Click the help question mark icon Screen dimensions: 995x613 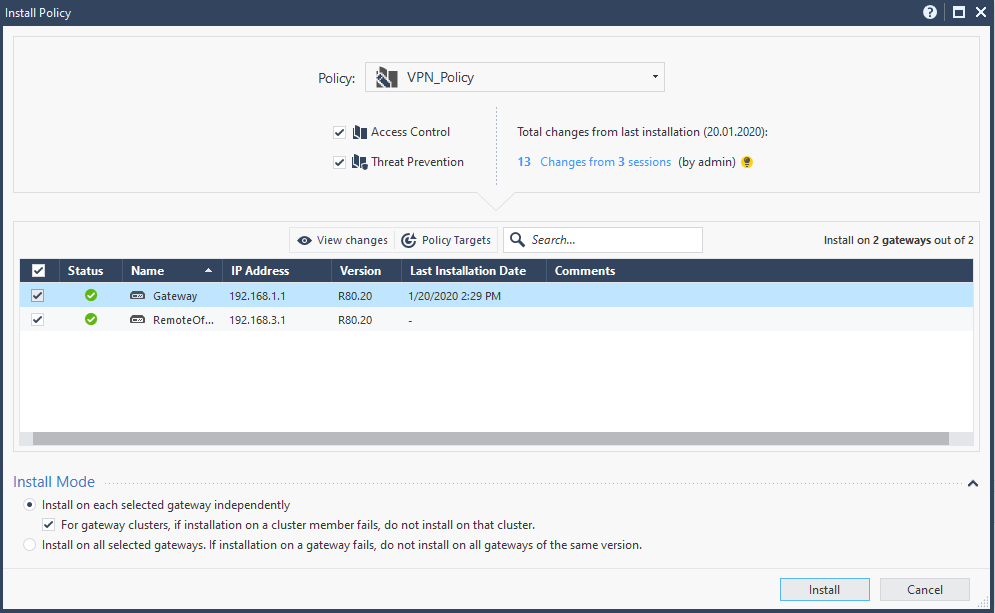tap(930, 13)
